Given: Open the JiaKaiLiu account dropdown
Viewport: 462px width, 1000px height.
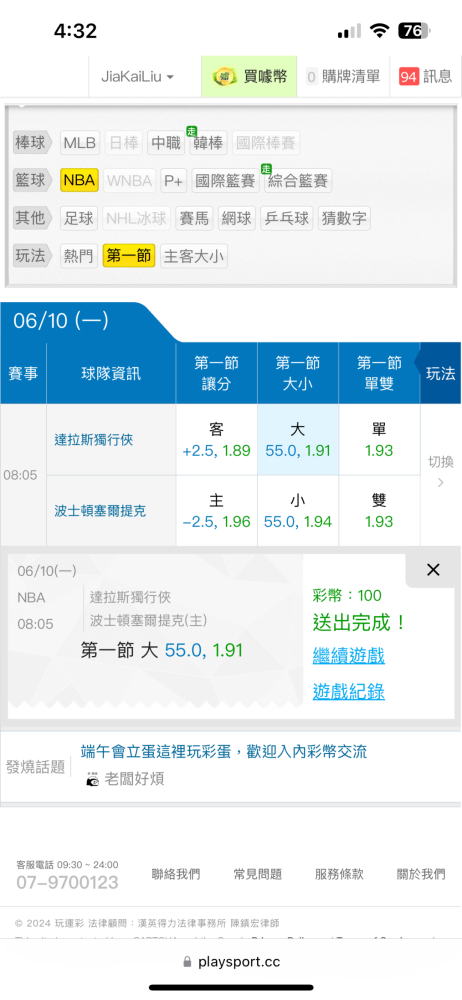Looking at the screenshot, I should pos(137,77).
